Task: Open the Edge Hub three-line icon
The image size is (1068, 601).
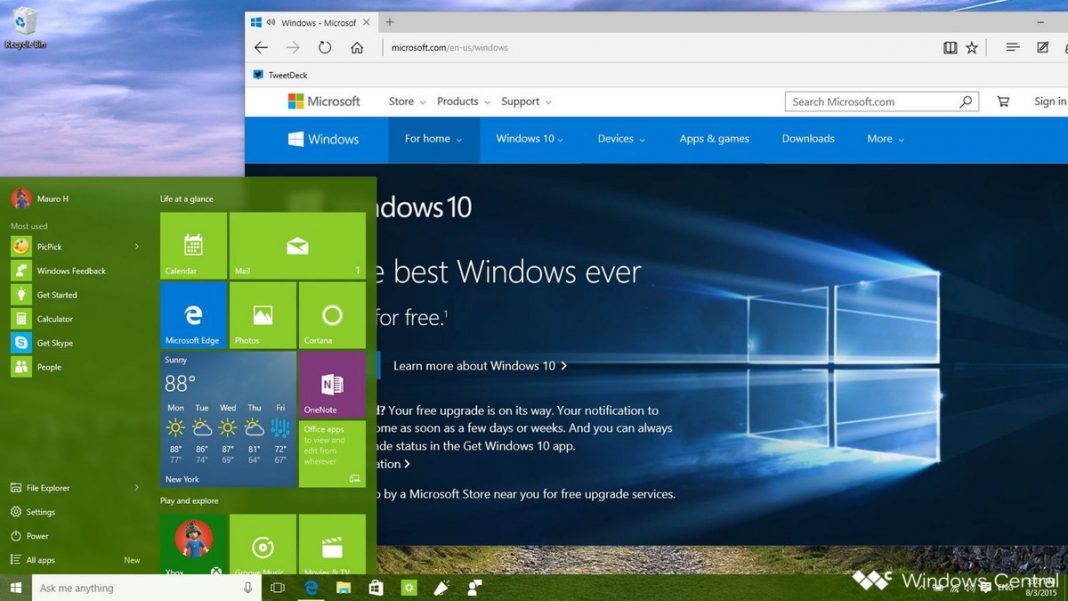Action: pyautogui.click(x=1013, y=47)
